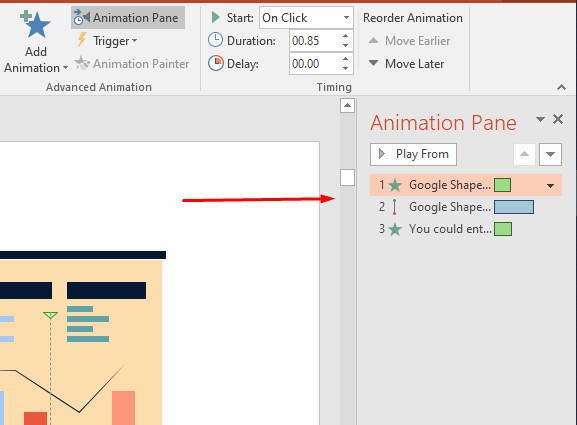Click the Play From button
577x425 pixels.
coord(413,154)
